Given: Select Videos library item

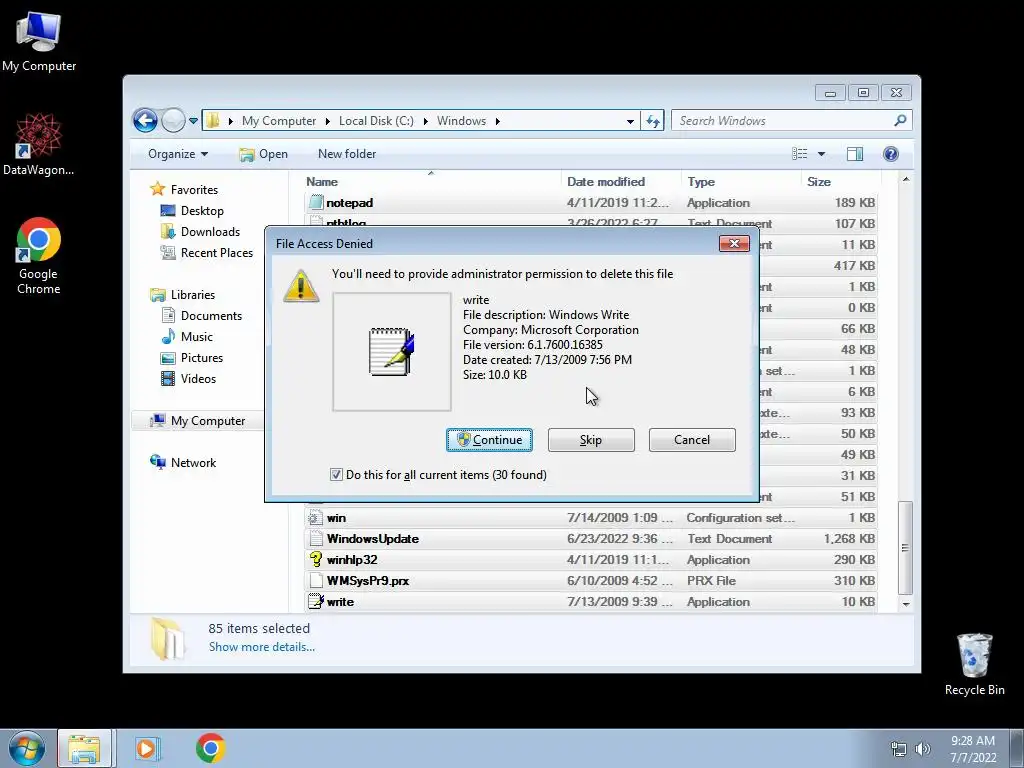Looking at the screenshot, I should click(198, 379).
